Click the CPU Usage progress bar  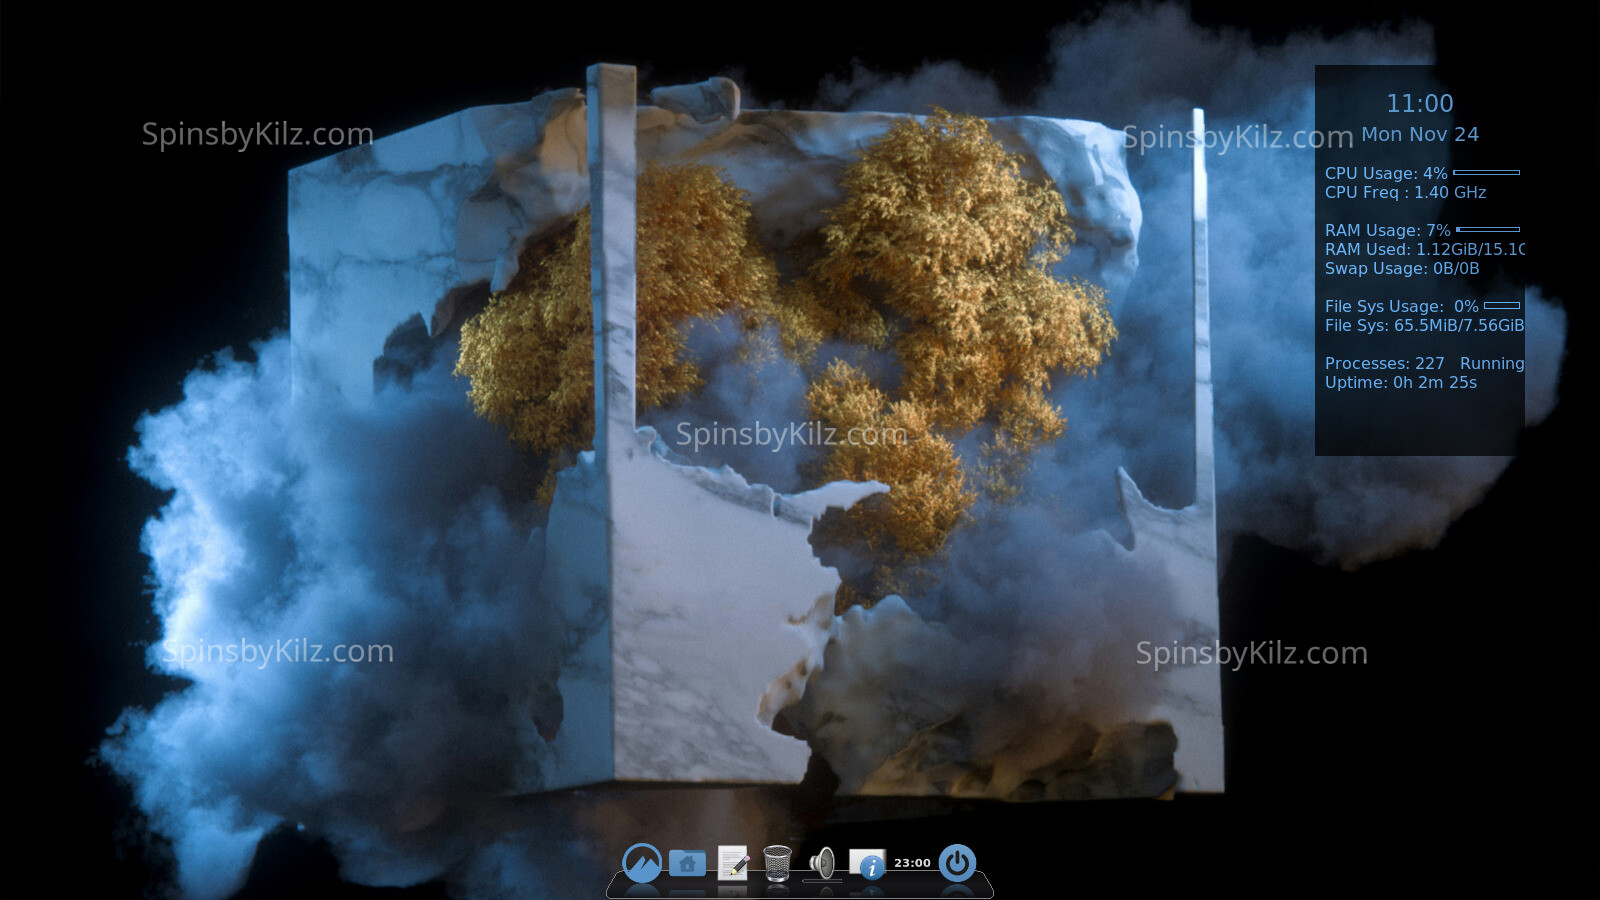[1486, 173]
